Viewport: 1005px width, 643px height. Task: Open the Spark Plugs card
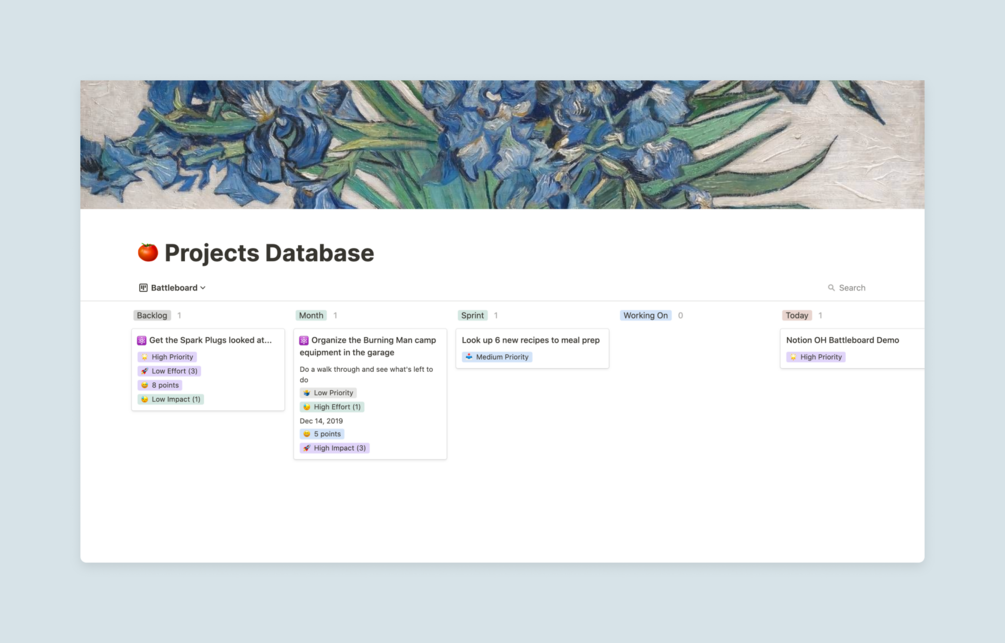[210, 340]
